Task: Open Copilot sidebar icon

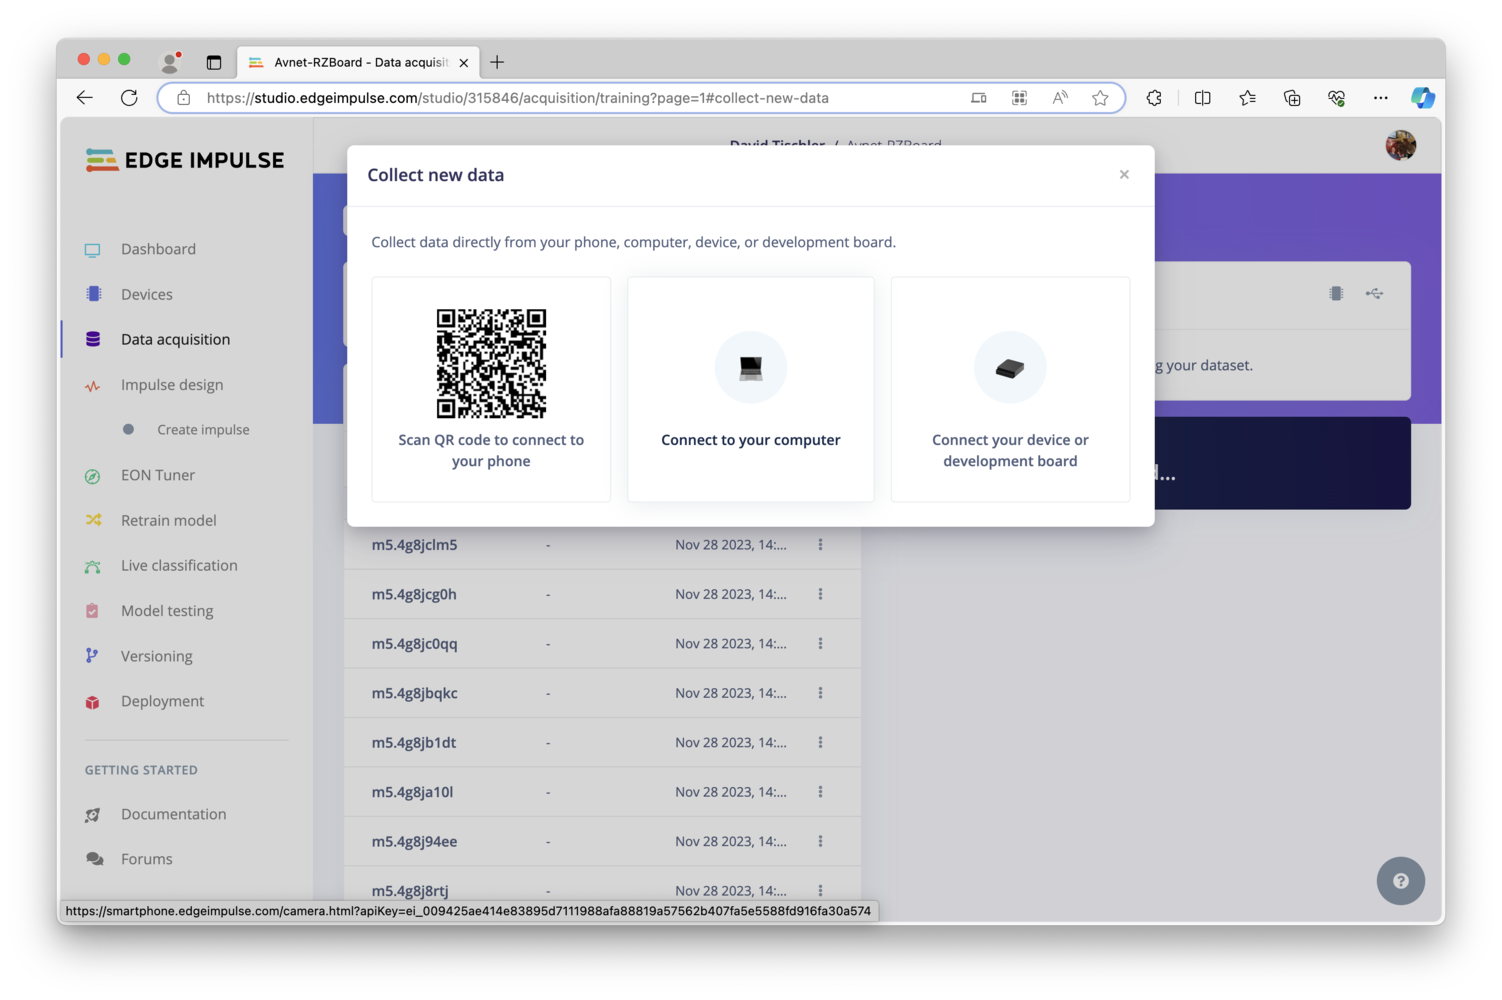Action: (x=1423, y=98)
